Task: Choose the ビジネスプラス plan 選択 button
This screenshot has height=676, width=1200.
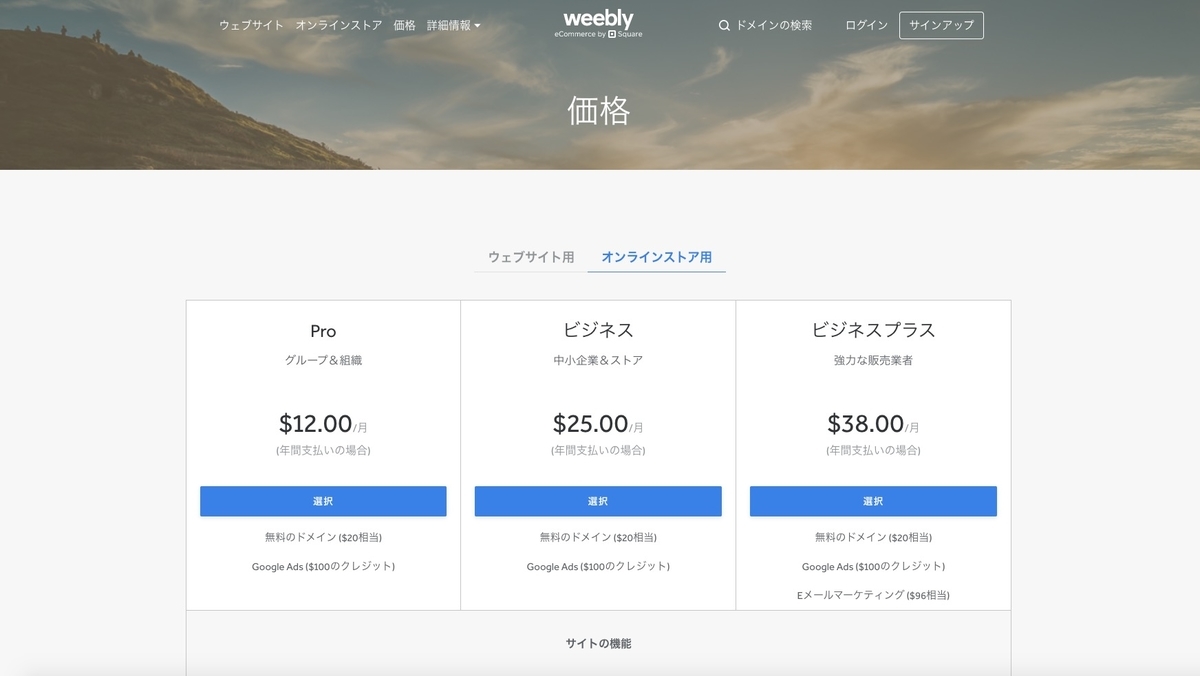Action: tap(873, 501)
